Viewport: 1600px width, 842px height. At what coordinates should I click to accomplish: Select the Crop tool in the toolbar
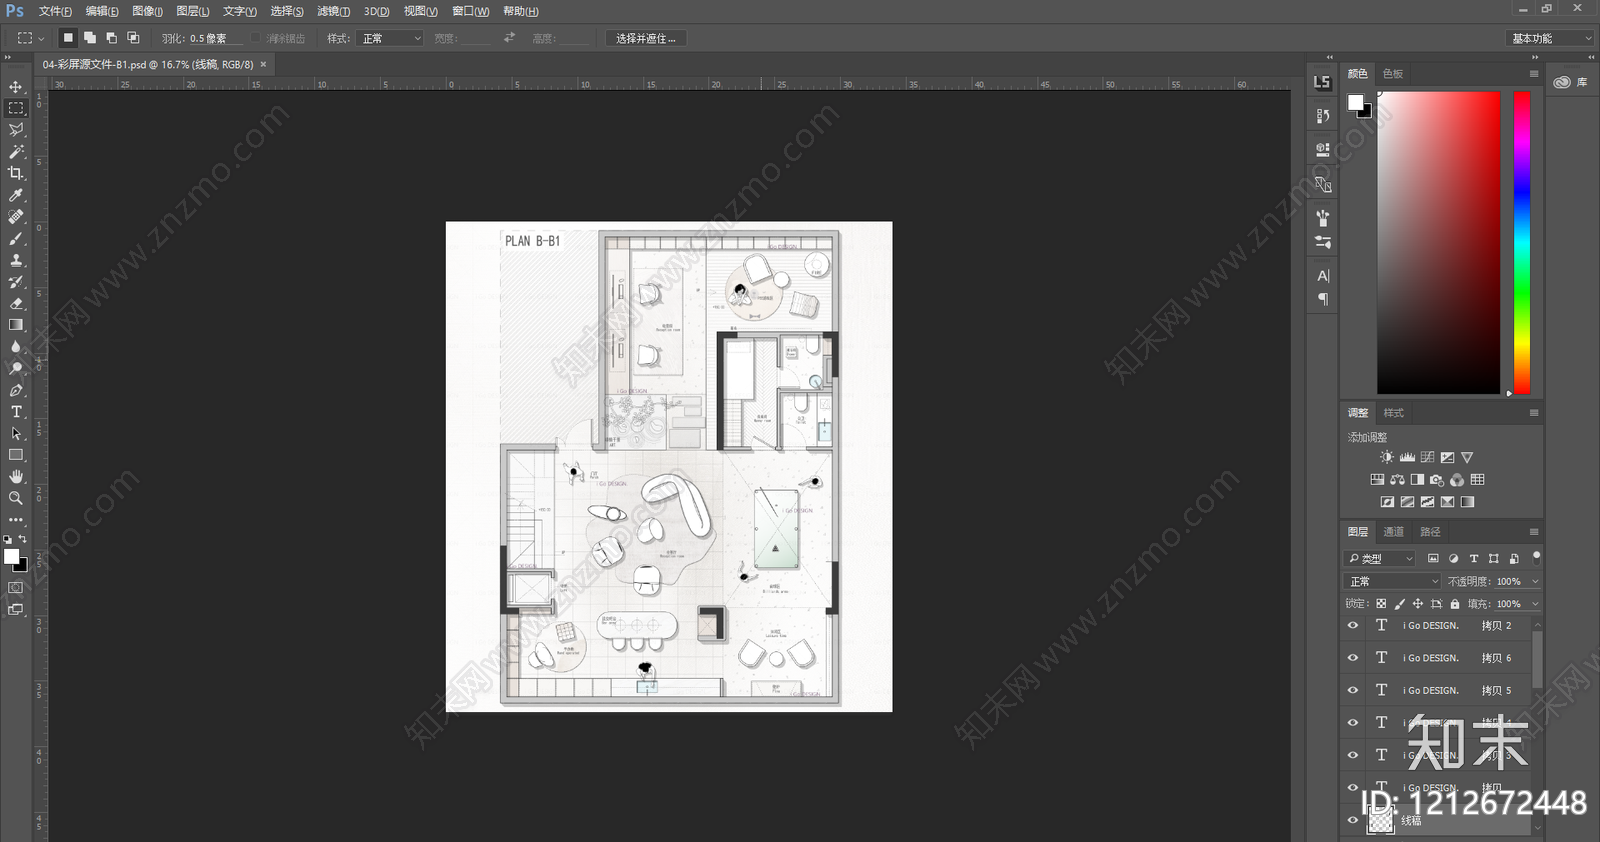(16, 173)
